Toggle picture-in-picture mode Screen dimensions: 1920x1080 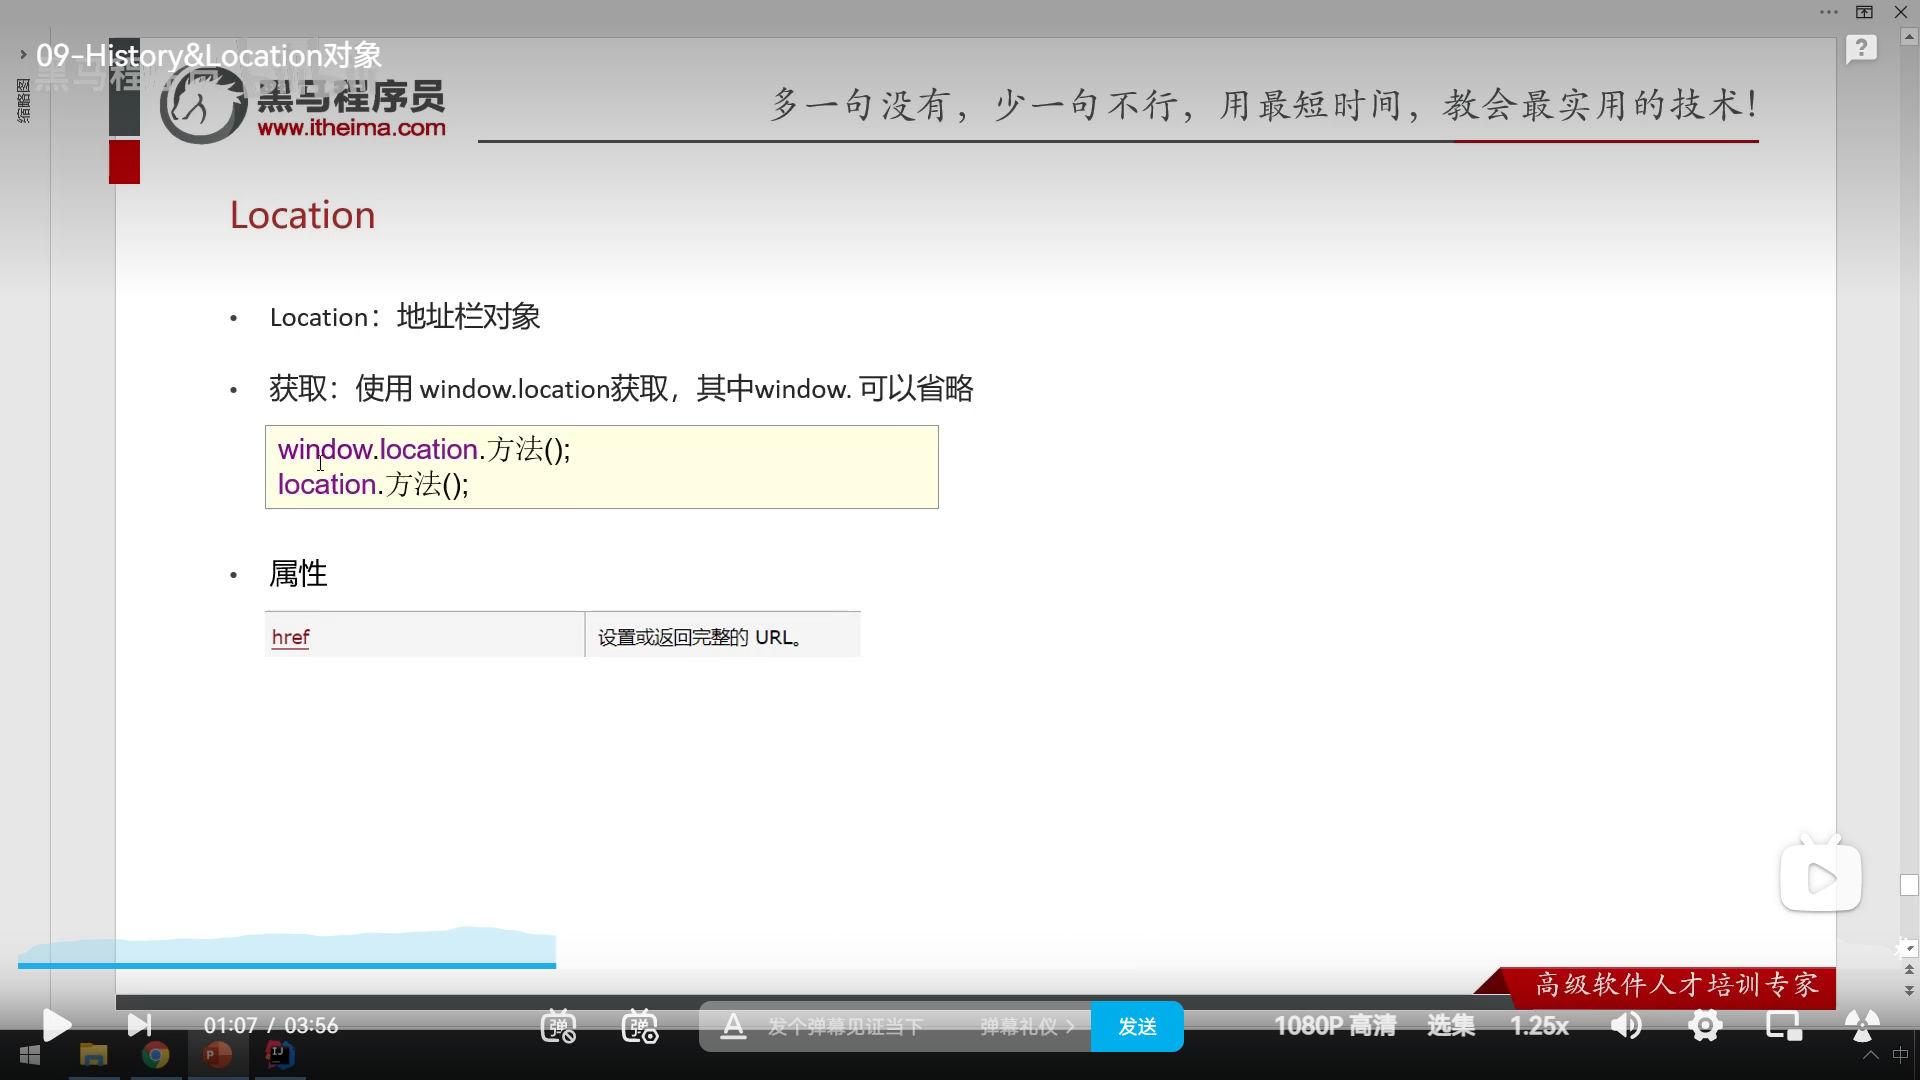click(1783, 1026)
